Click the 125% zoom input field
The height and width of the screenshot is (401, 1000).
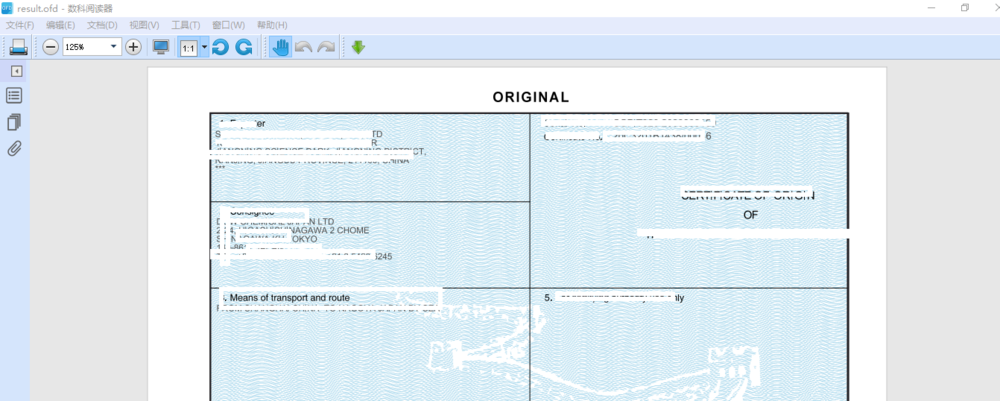[x=84, y=47]
